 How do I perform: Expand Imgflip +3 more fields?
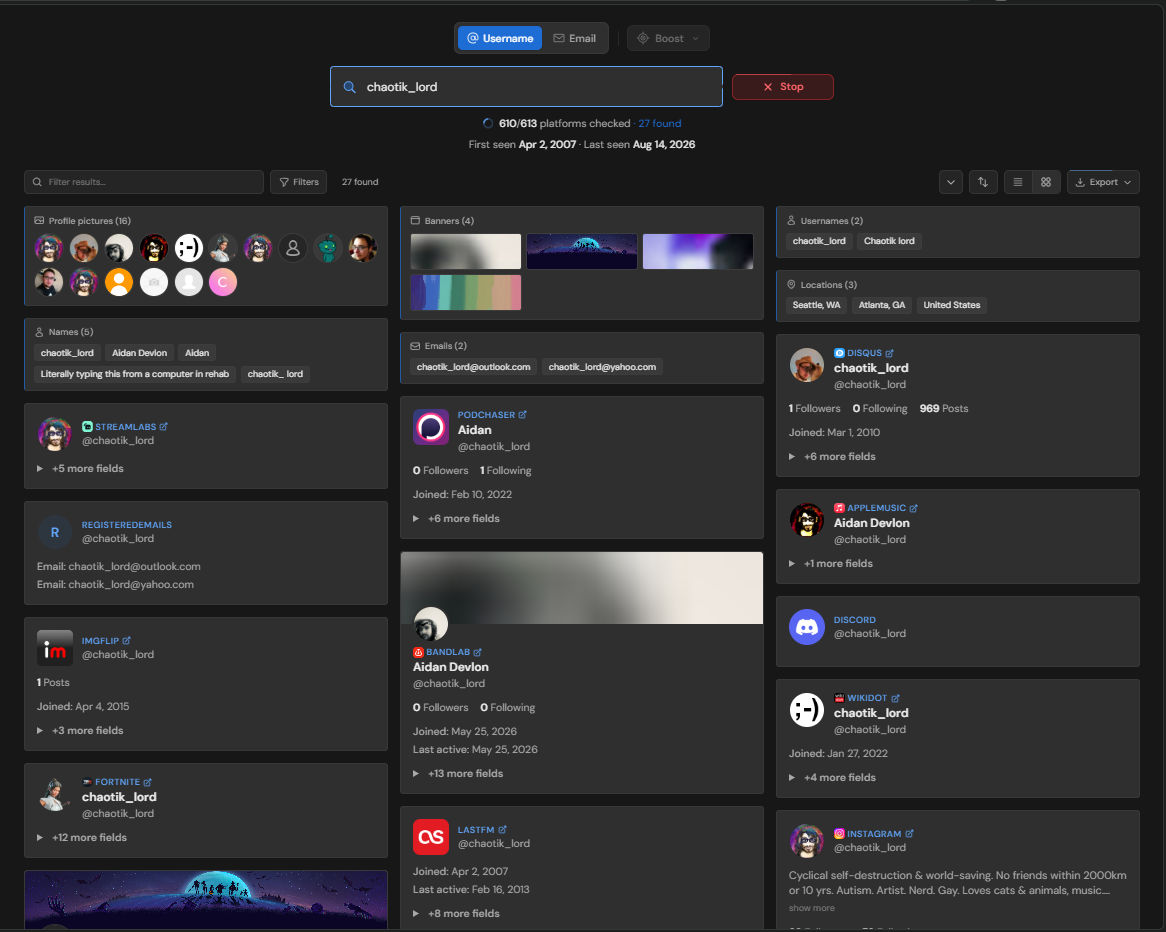coord(80,730)
